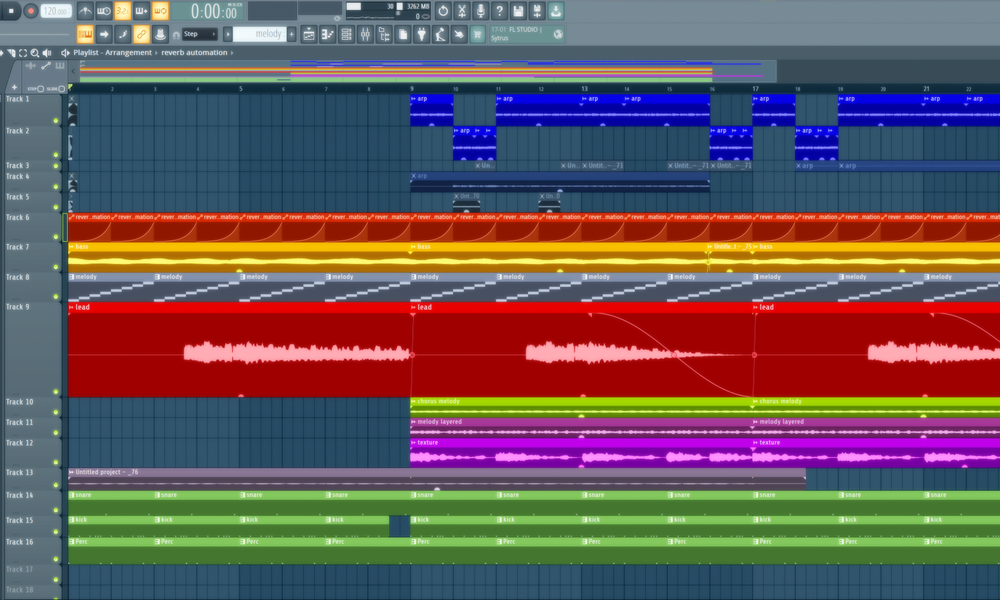The image size is (1000, 600).
Task: Open the plugin picker plug icon
Action: coord(421,34)
